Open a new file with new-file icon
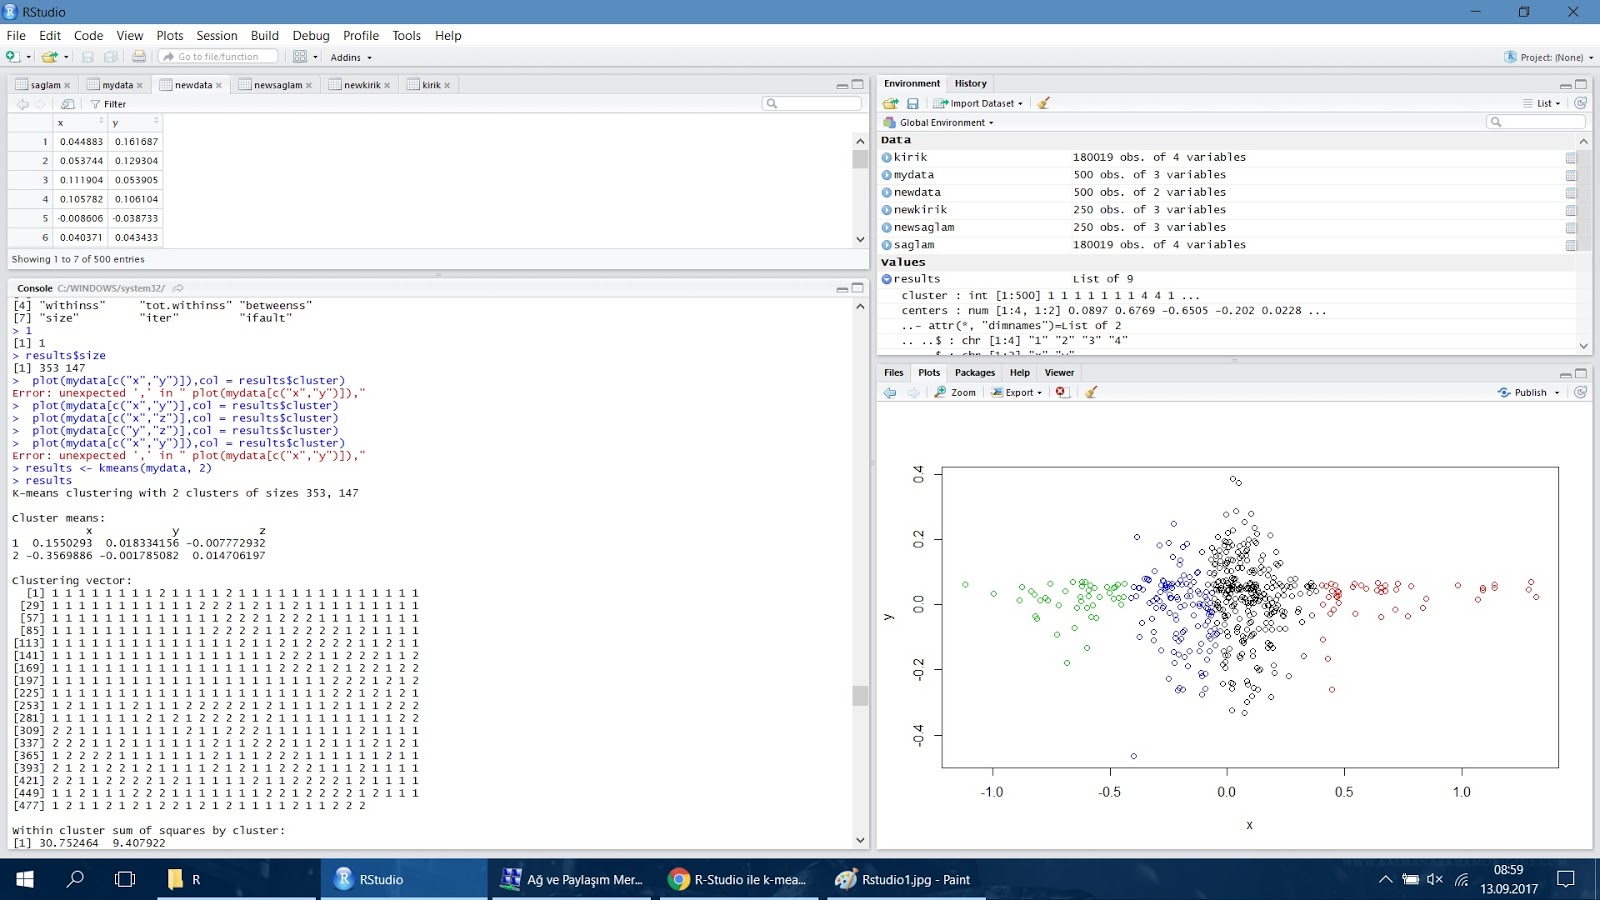 (13, 57)
